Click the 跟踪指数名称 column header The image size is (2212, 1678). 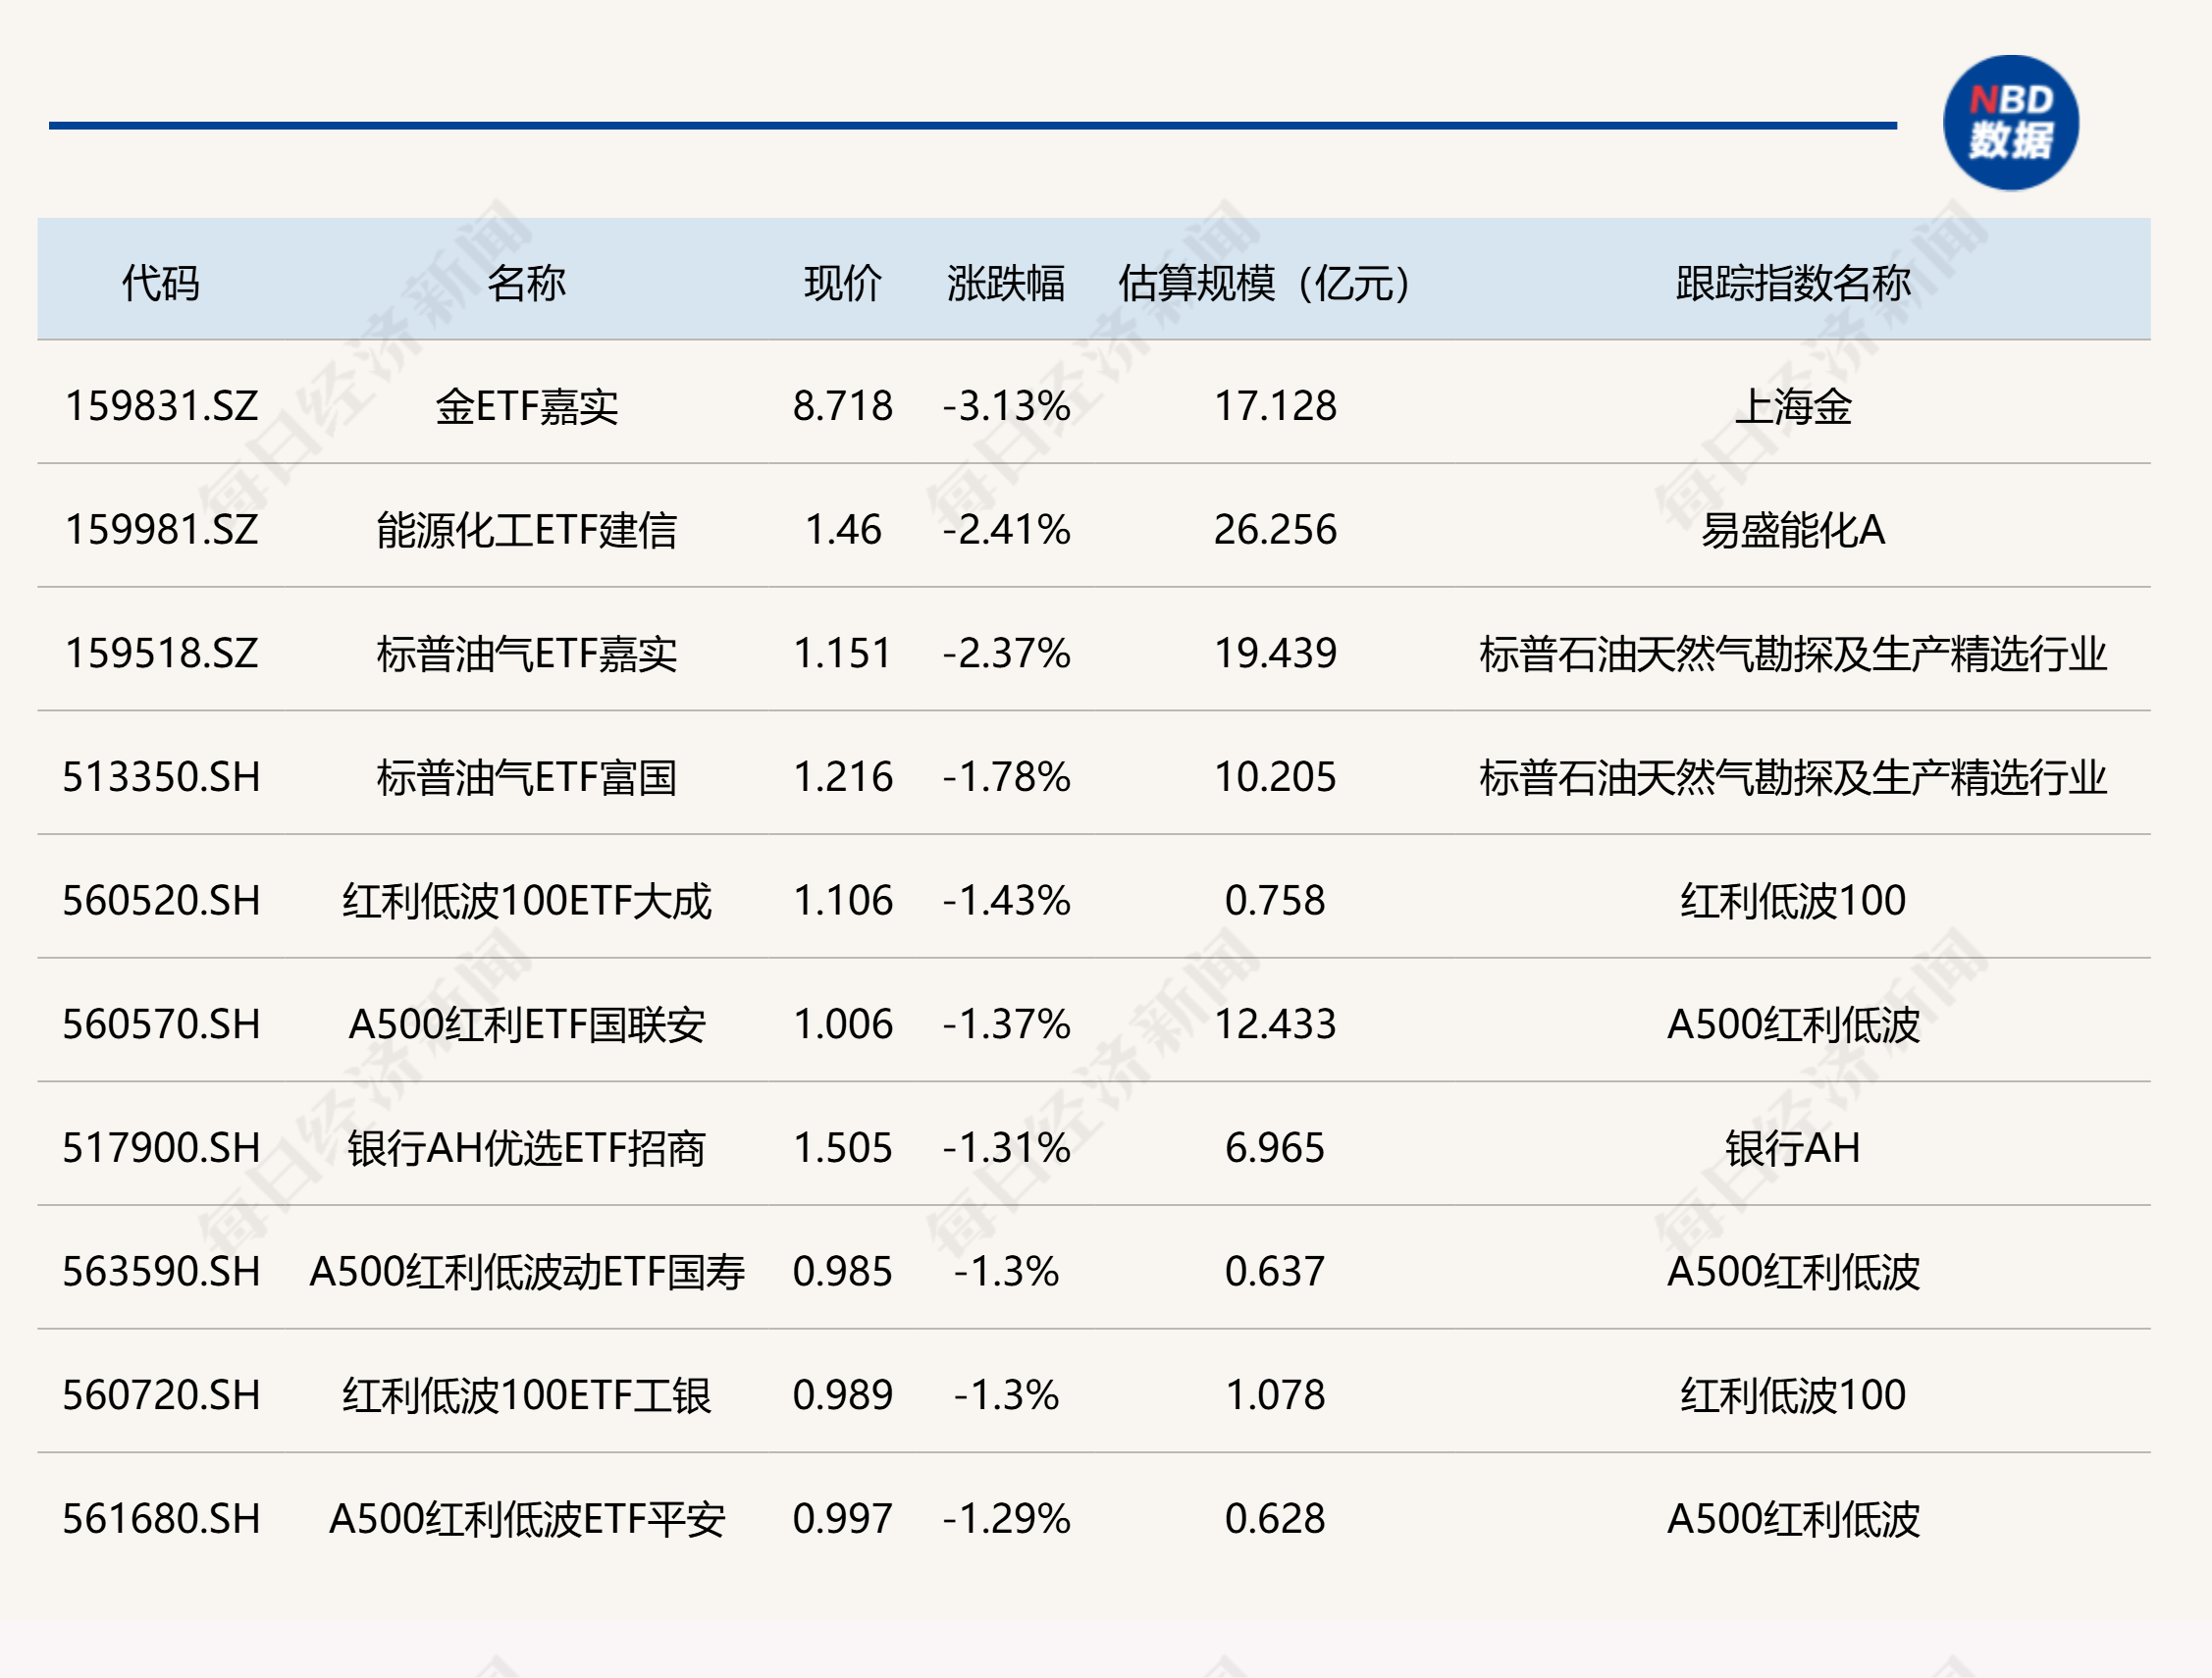1793,283
